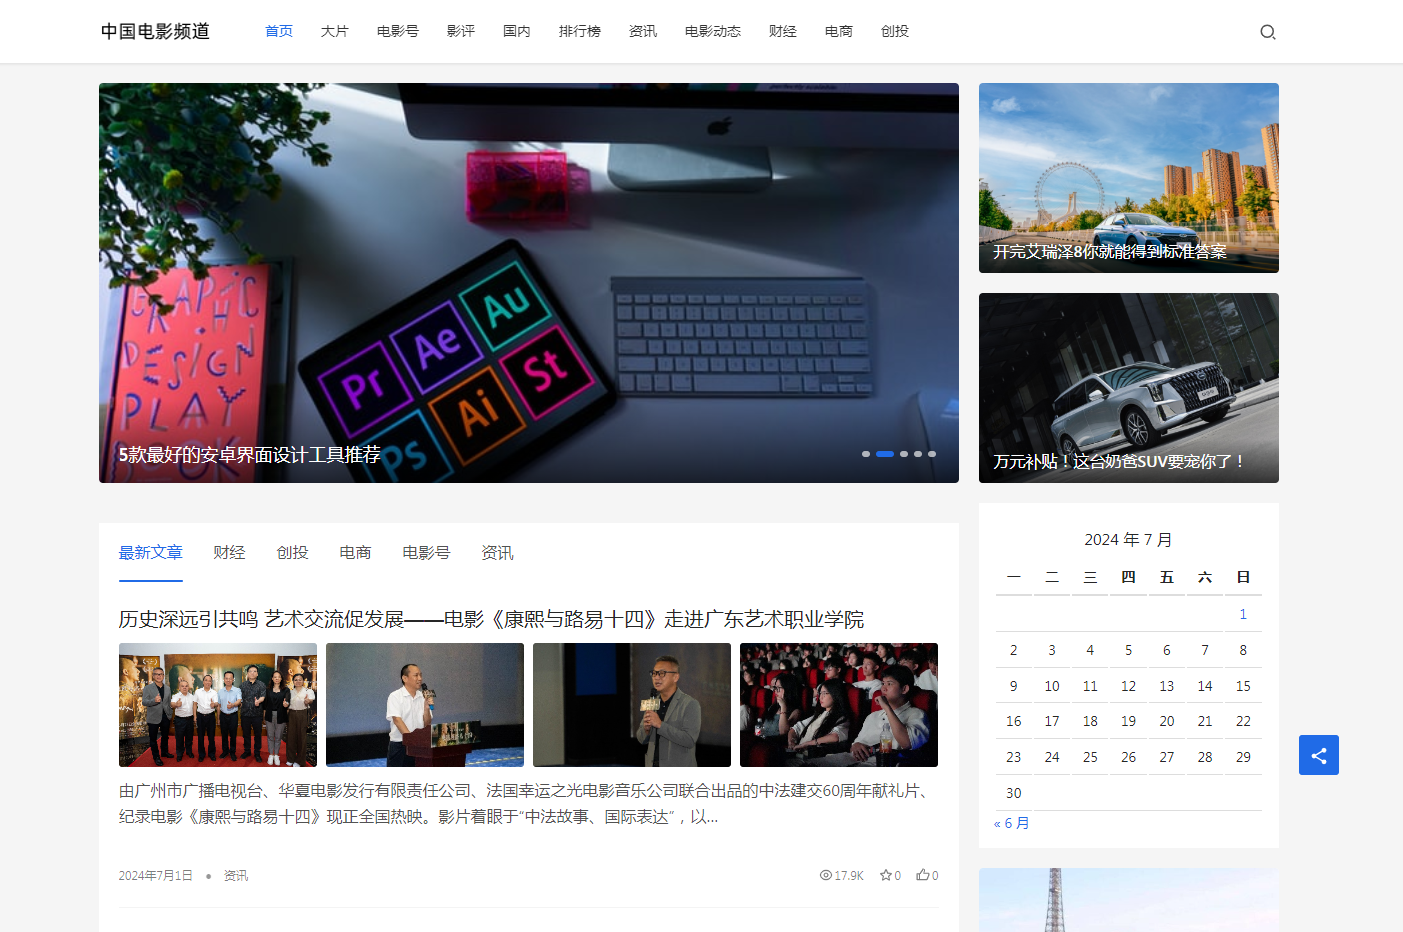The height and width of the screenshot is (932, 1403).
Task: Open the 电影动态 navigation item
Action: tap(713, 32)
